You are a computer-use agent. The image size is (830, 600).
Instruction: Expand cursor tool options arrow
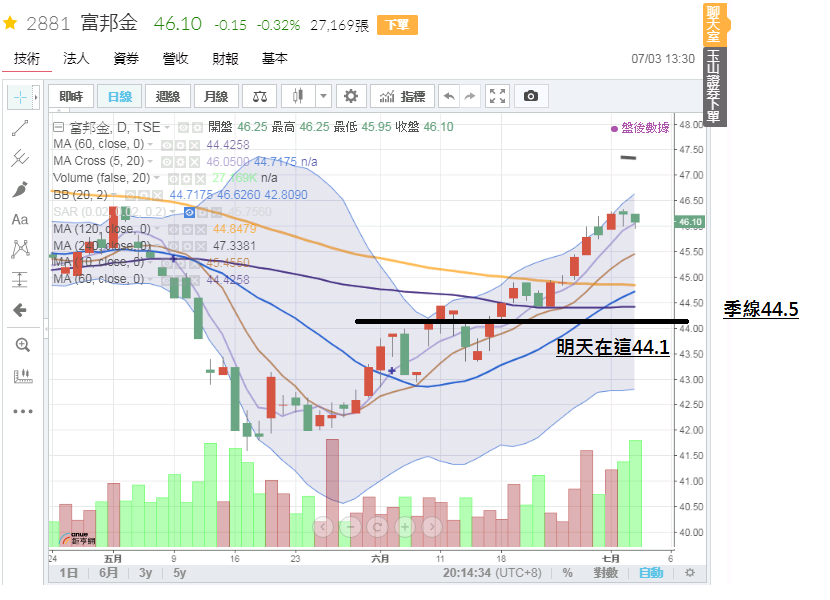click(x=36, y=97)
